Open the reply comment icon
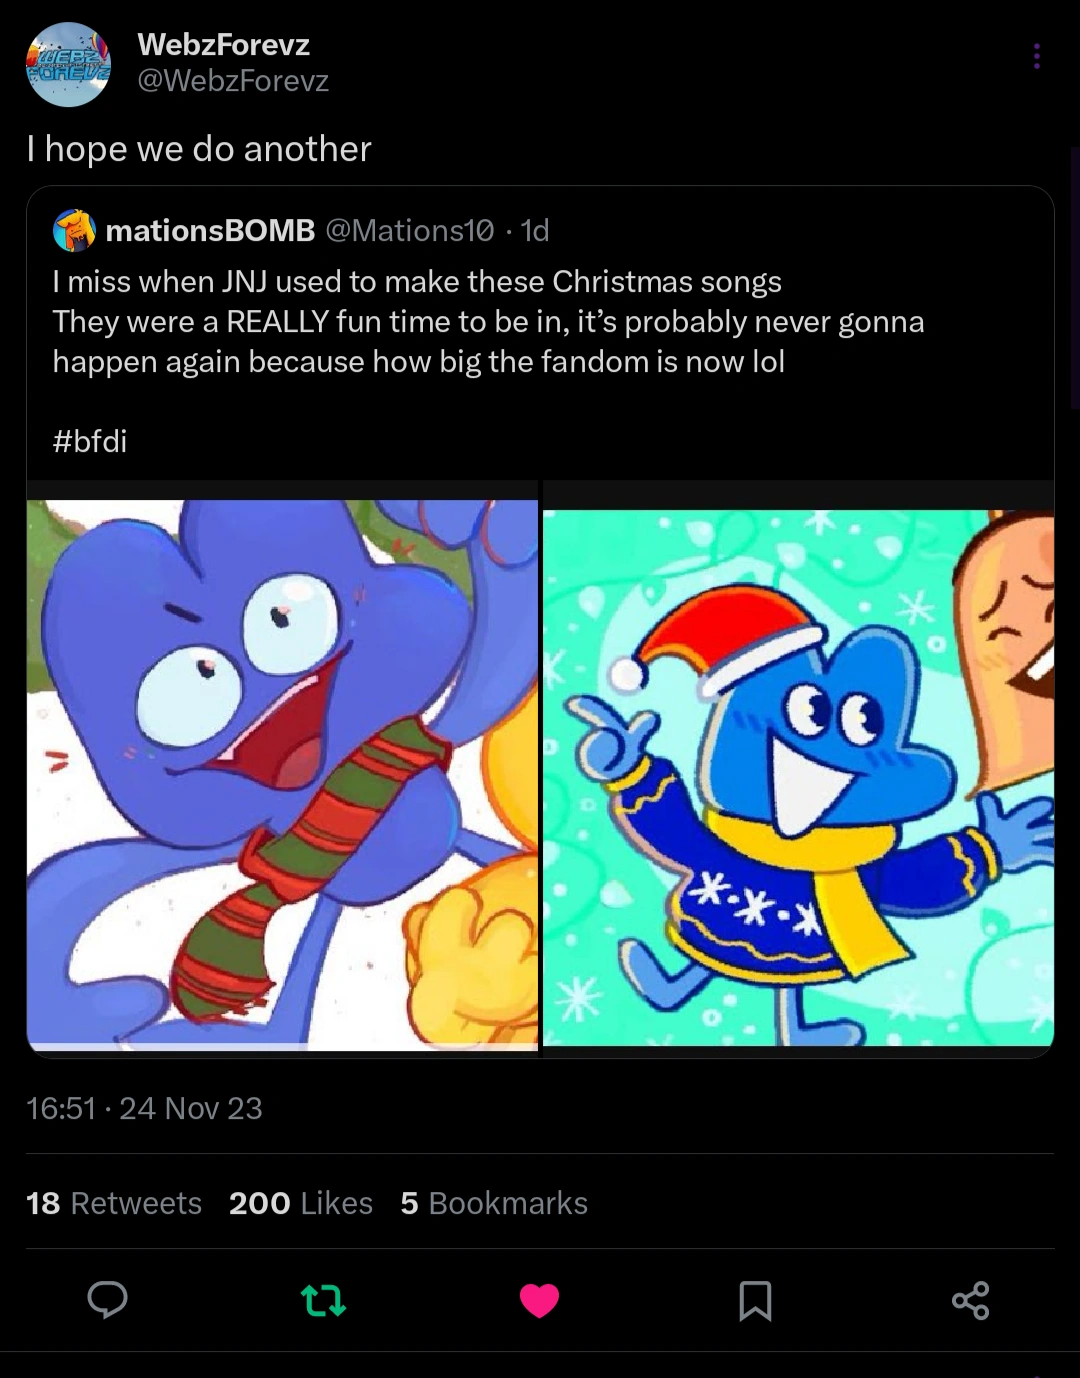Image resolution: width=1080 pixels, height=1378 pixels. [107, 1299]
